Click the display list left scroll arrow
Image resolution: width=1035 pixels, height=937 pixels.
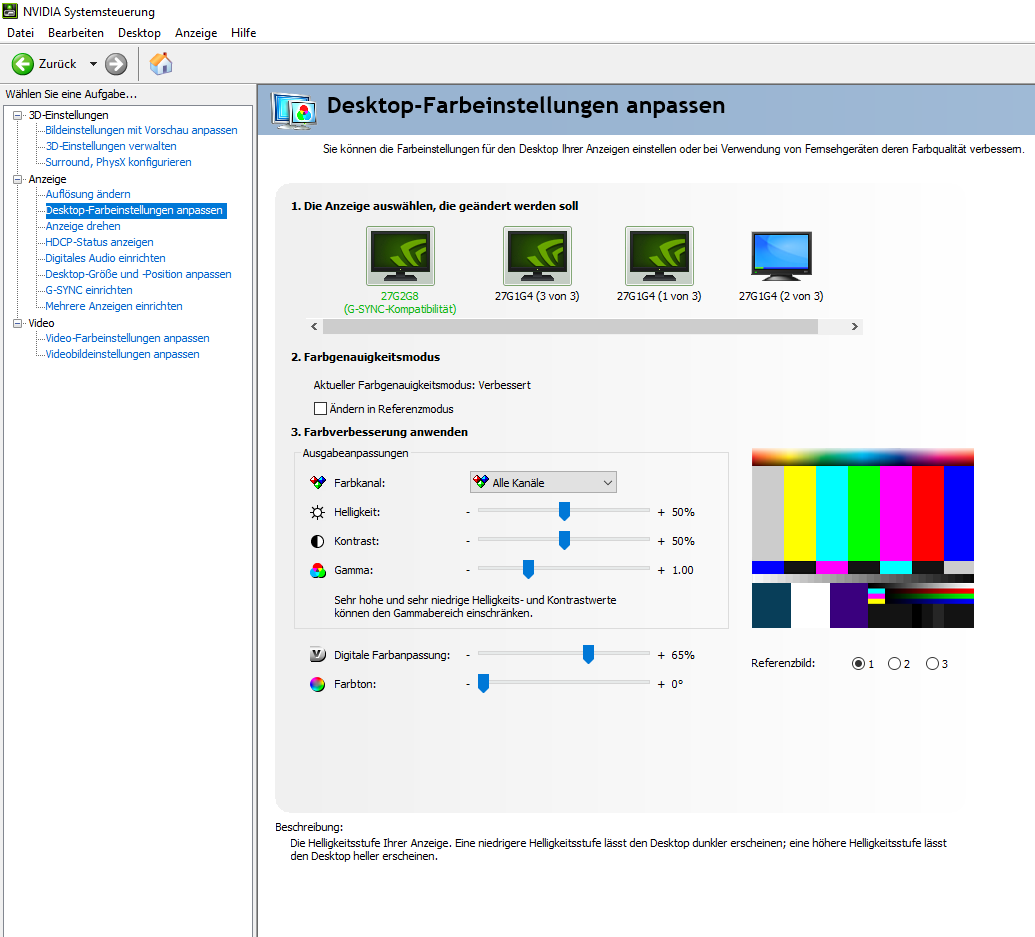click(314, 326)
